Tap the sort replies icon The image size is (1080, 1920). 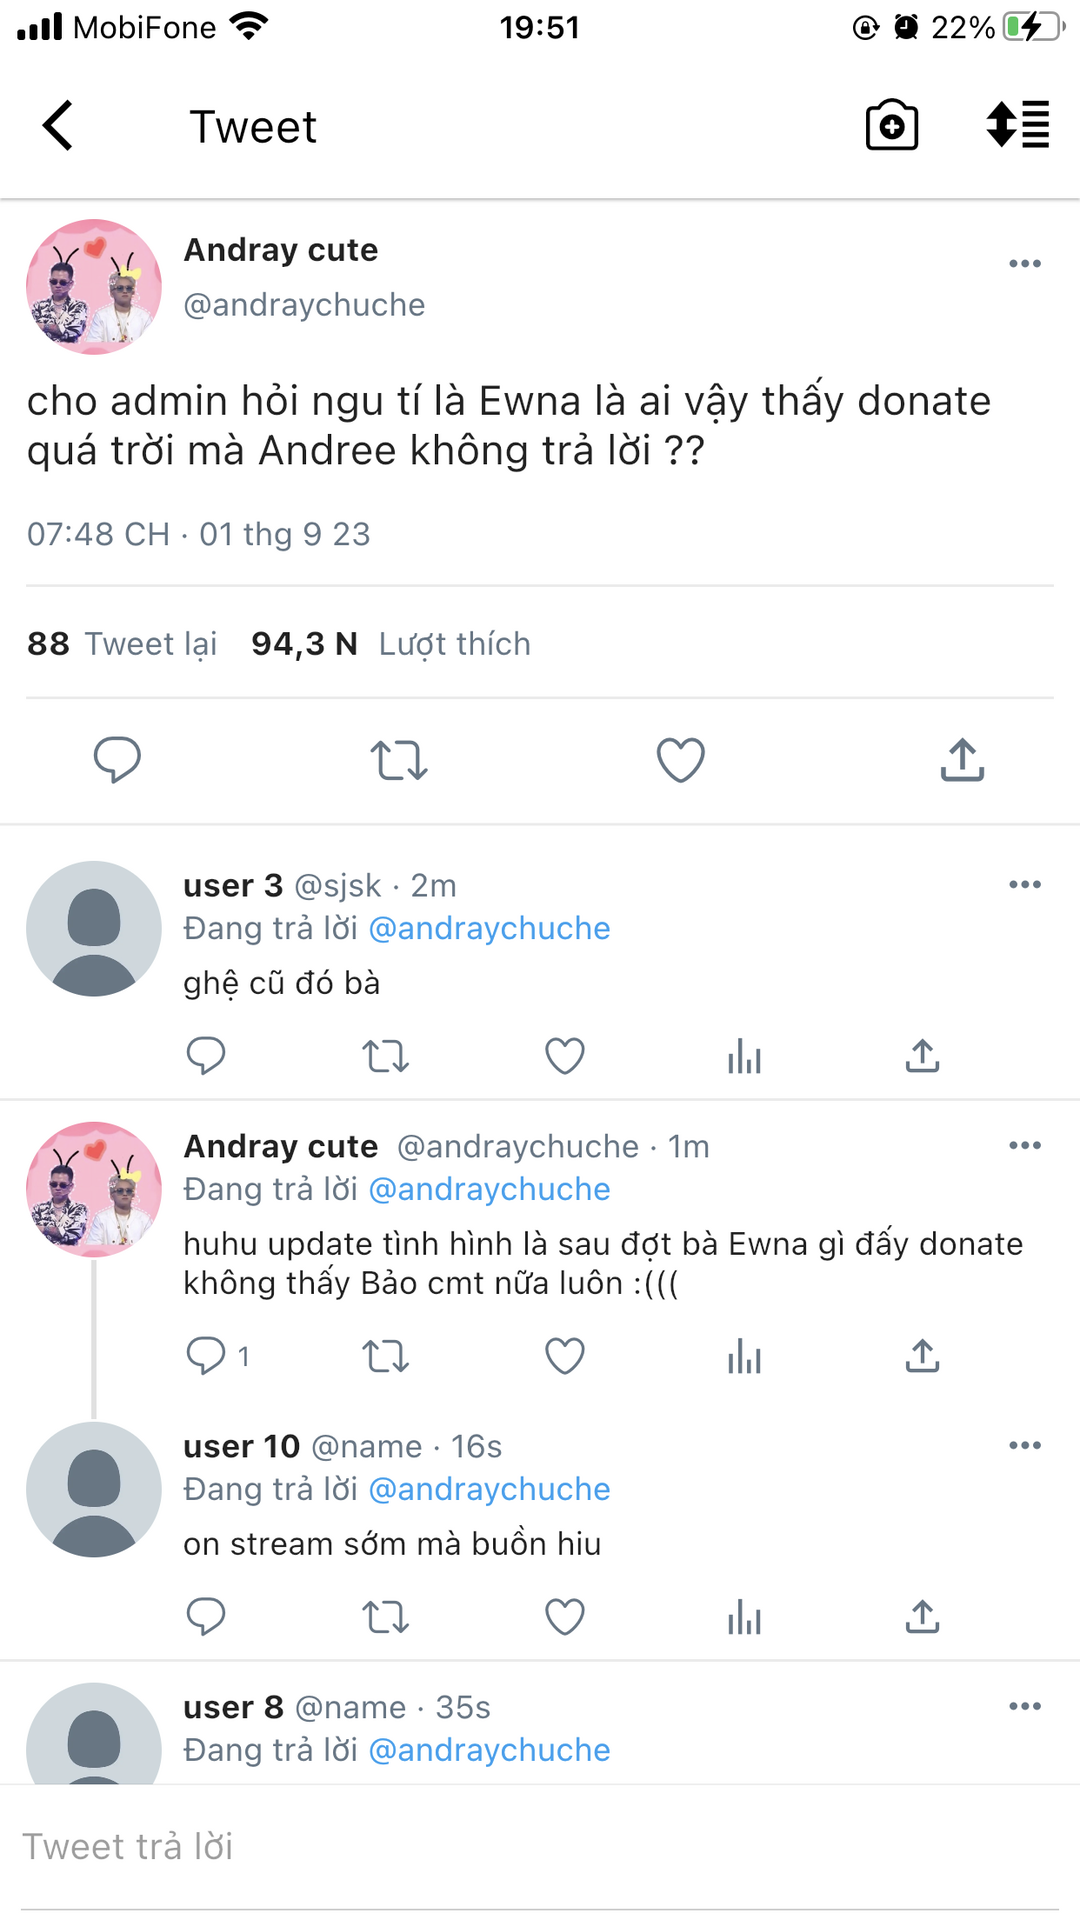[1017, 126]
